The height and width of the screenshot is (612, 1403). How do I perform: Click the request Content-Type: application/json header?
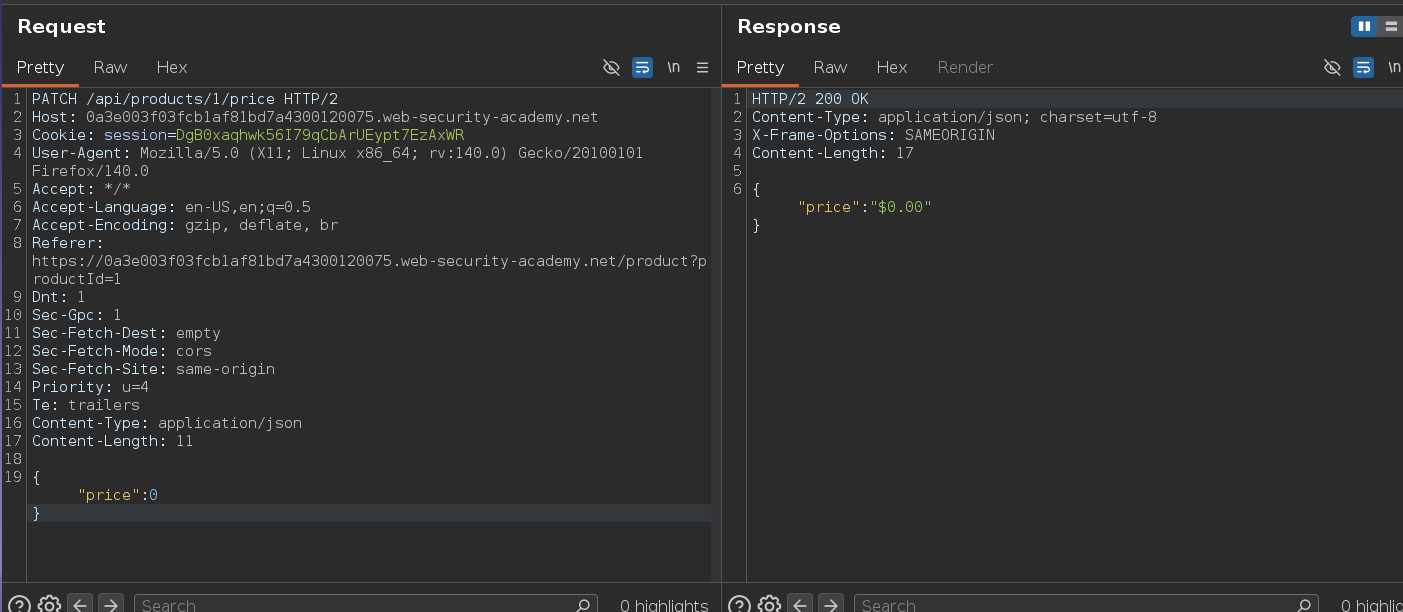[x=167, y=423]
